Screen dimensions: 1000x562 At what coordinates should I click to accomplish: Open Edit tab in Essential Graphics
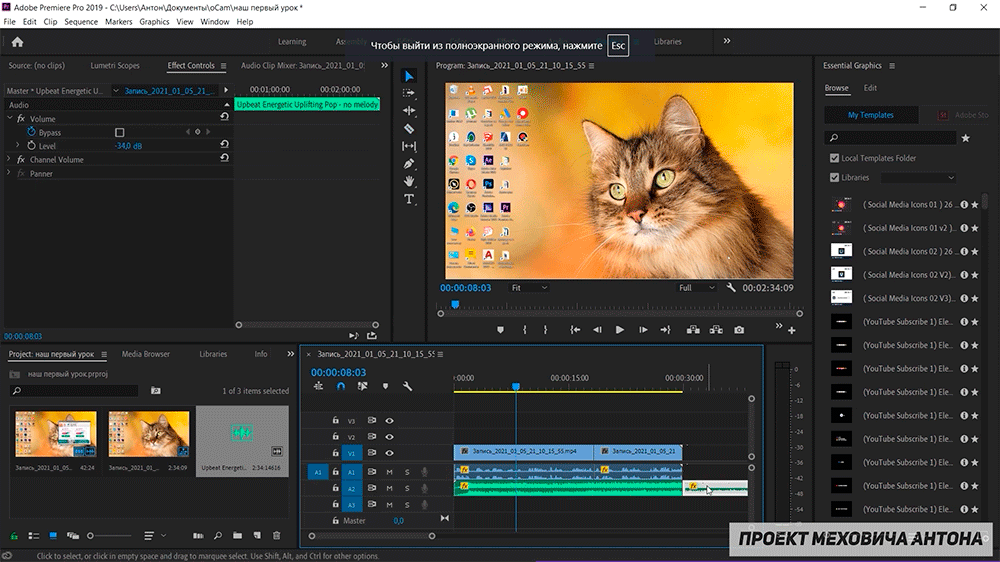pos(870,88)
